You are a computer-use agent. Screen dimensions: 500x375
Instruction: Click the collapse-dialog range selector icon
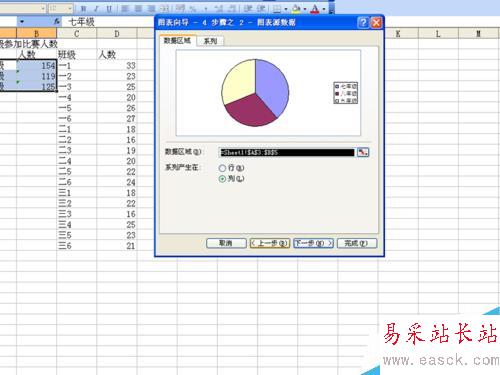(x=363, y=152)
